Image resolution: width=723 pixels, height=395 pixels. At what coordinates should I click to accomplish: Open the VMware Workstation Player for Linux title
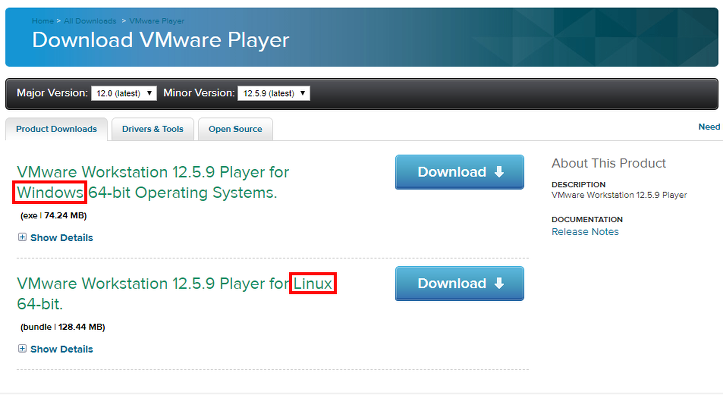pos(175,294)
